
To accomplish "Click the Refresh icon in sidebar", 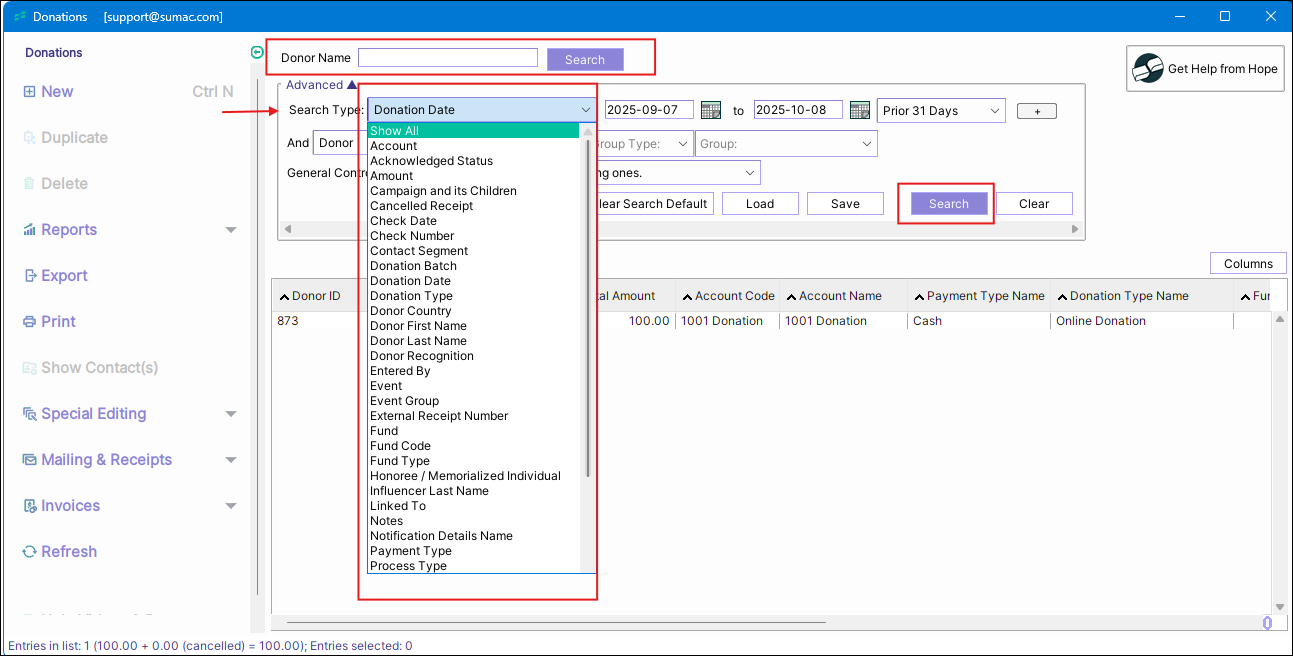I will point(29,552).
